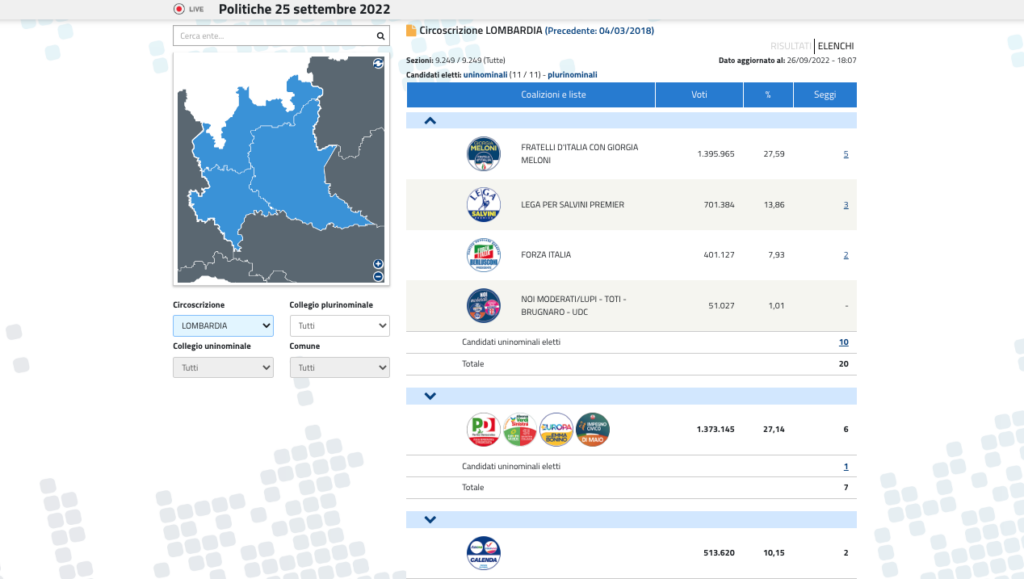Open first coalition uninominal elected link showing 10
1024x579 pixels.
pyautogui.click(x=844, y=342)
